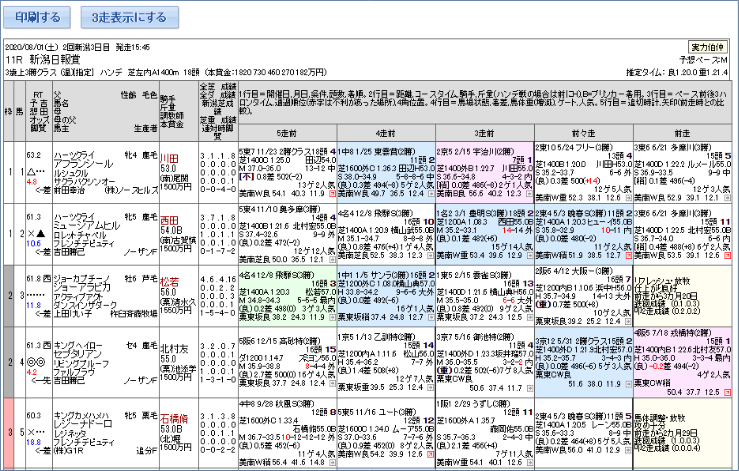Select horse name ジョーアラビカ
This screenshot has height=471, width=739.
click(x=82, y=288)
